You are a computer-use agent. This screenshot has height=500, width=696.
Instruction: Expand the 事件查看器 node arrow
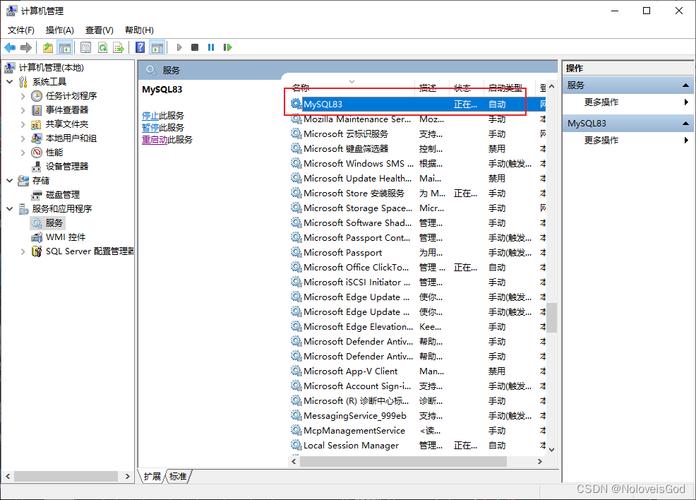(x=23, y=110)
